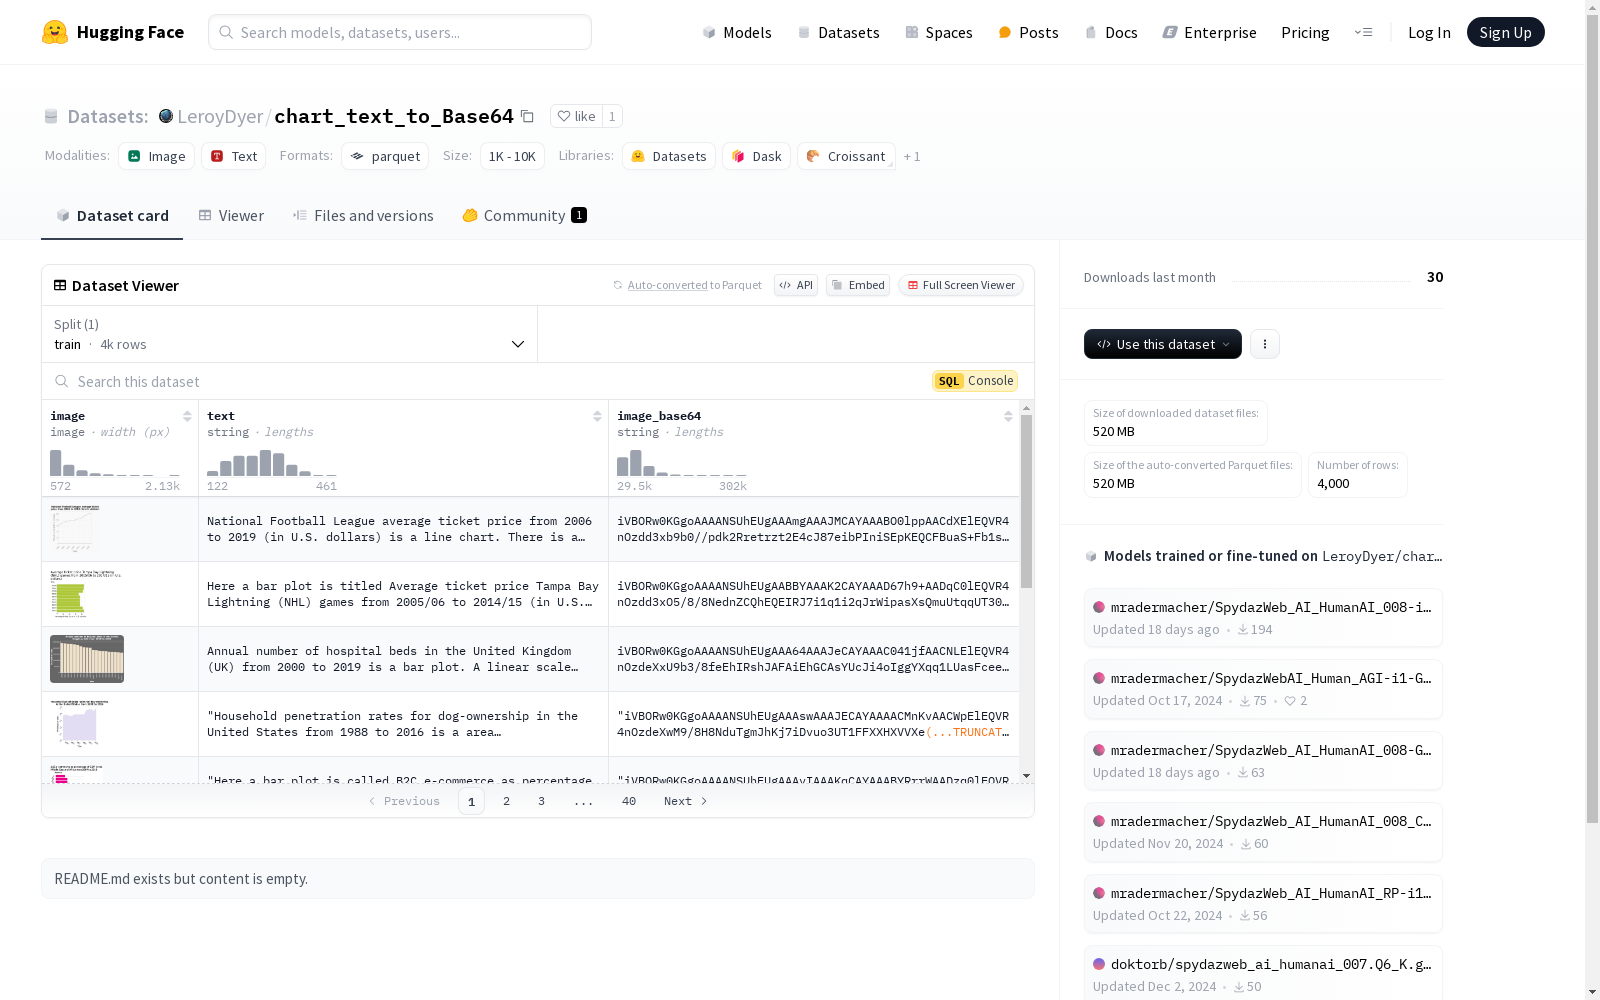Click the Hugging Face logo icon
1600x1000 pixels.
[55, 32]
